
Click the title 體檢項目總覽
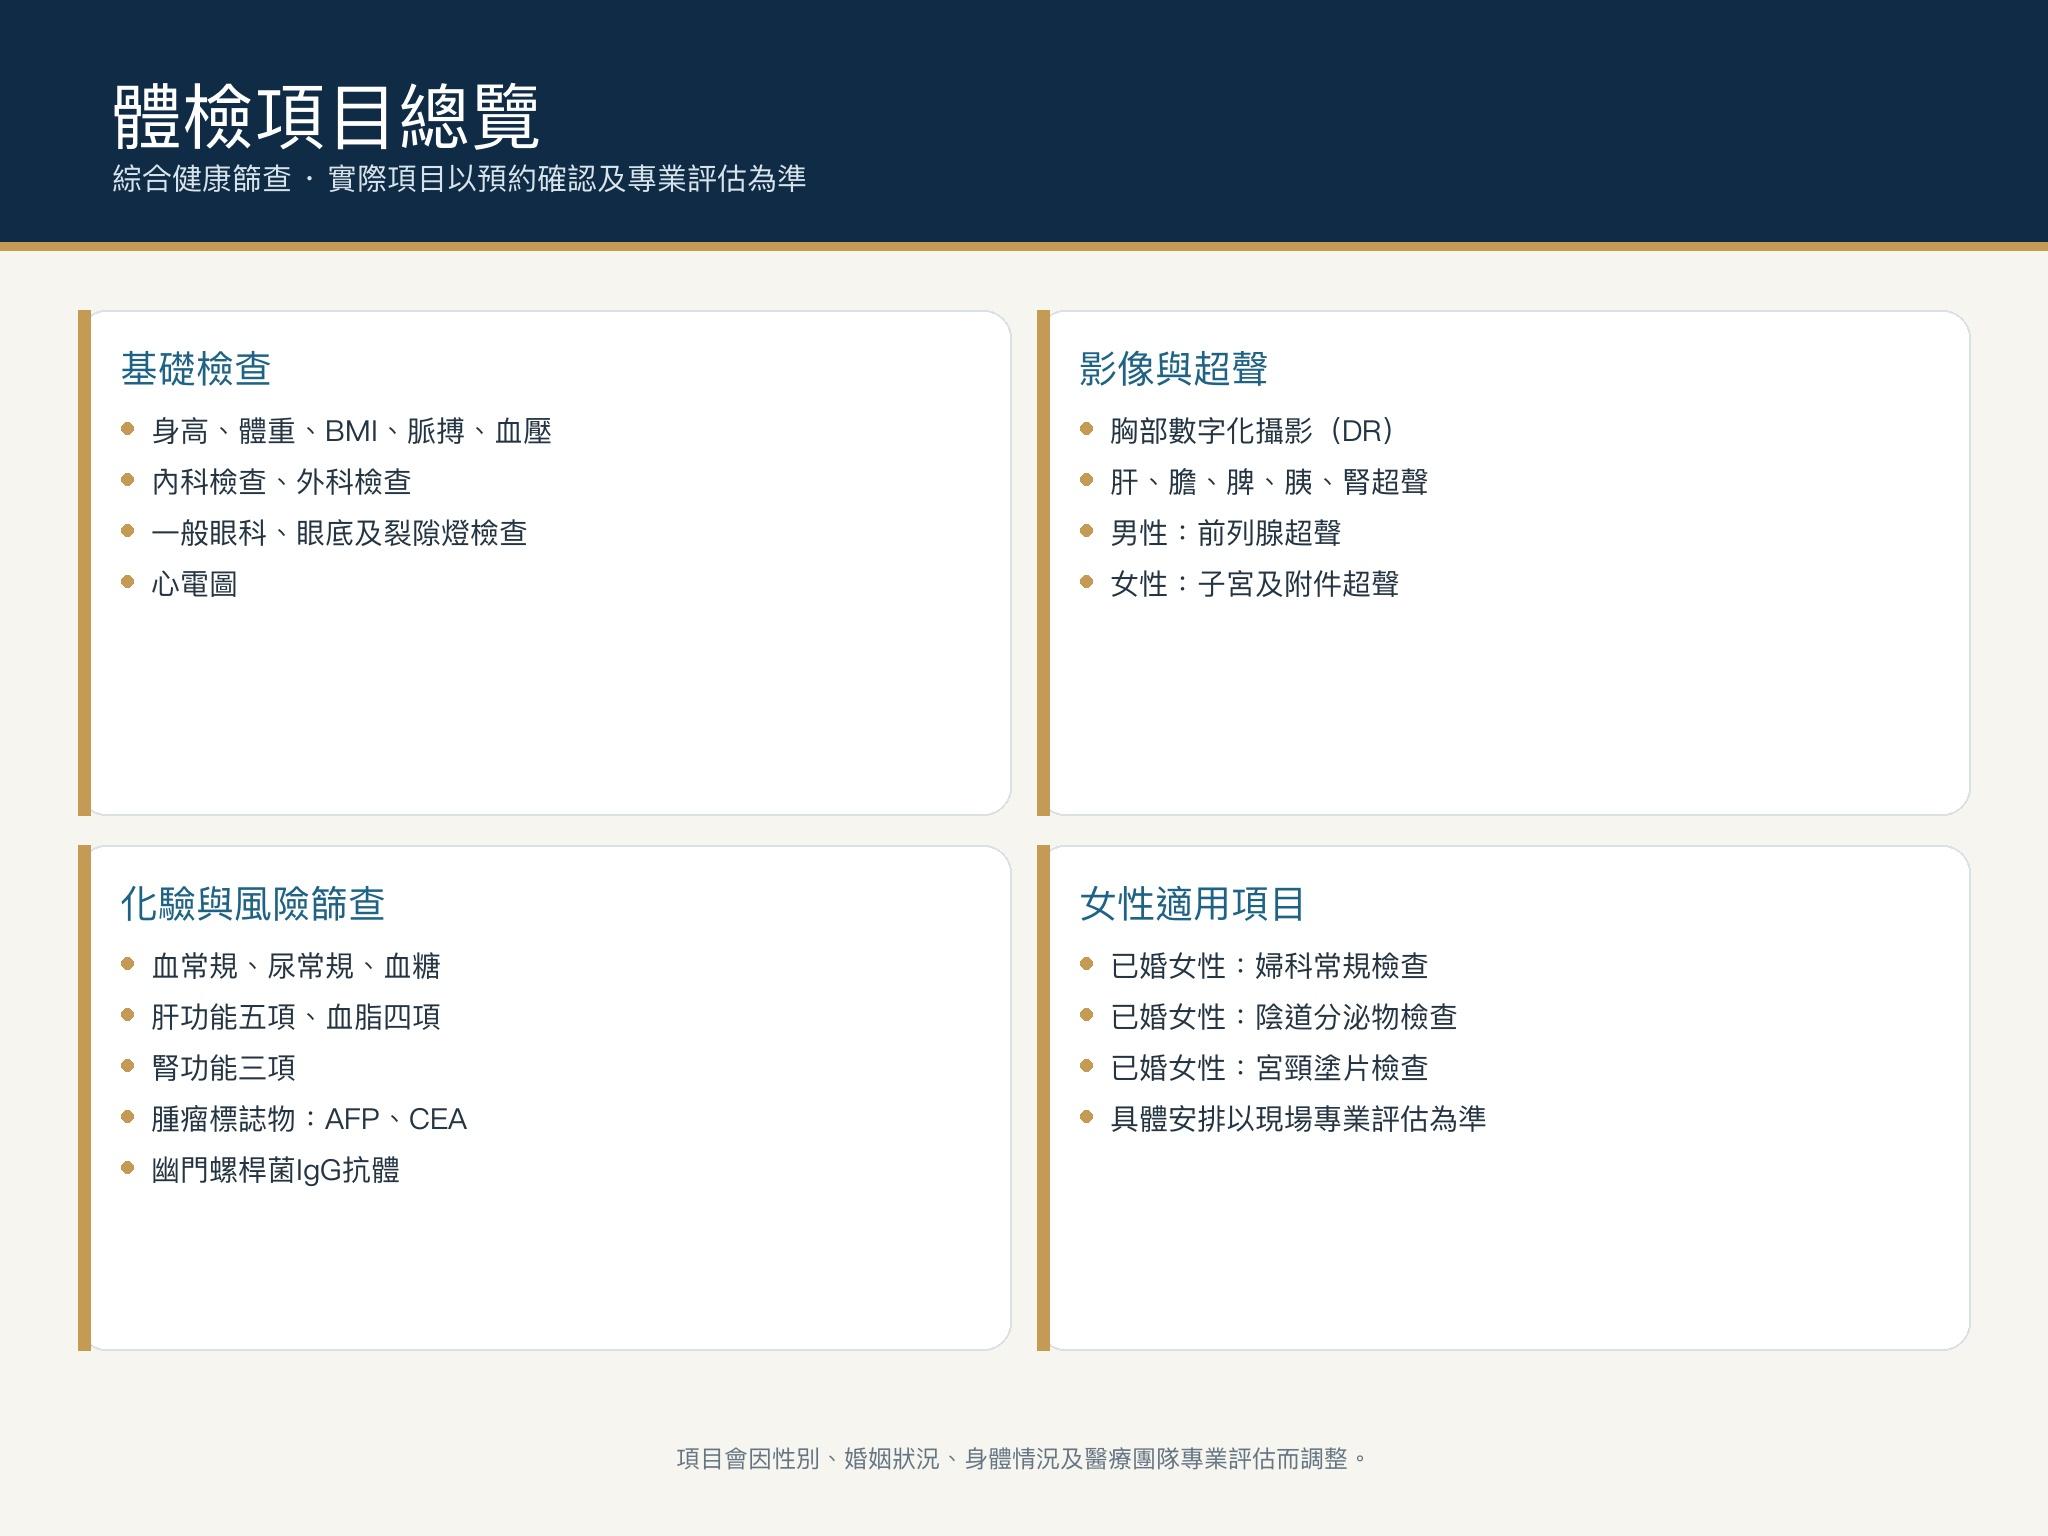(326, 116)
